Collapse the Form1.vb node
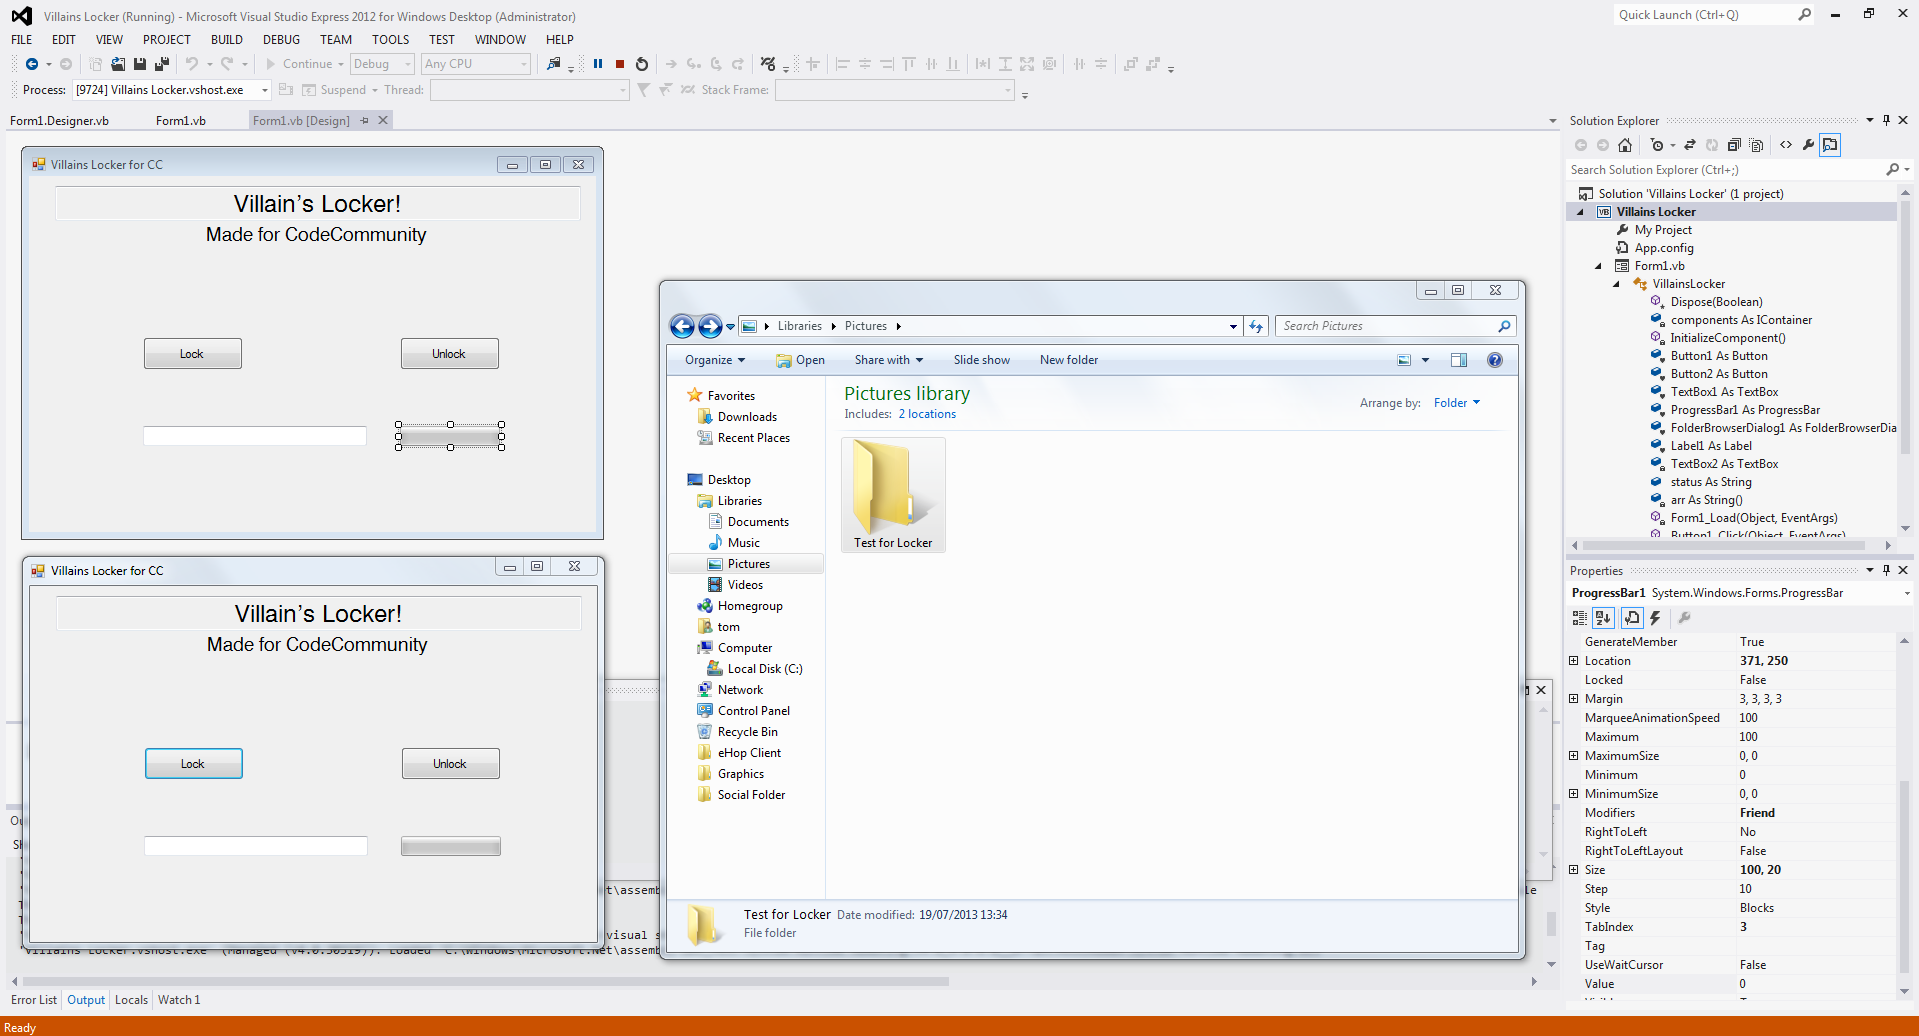The width and height of the screenshot is (1919, 1036). (x=1599, y=266)
